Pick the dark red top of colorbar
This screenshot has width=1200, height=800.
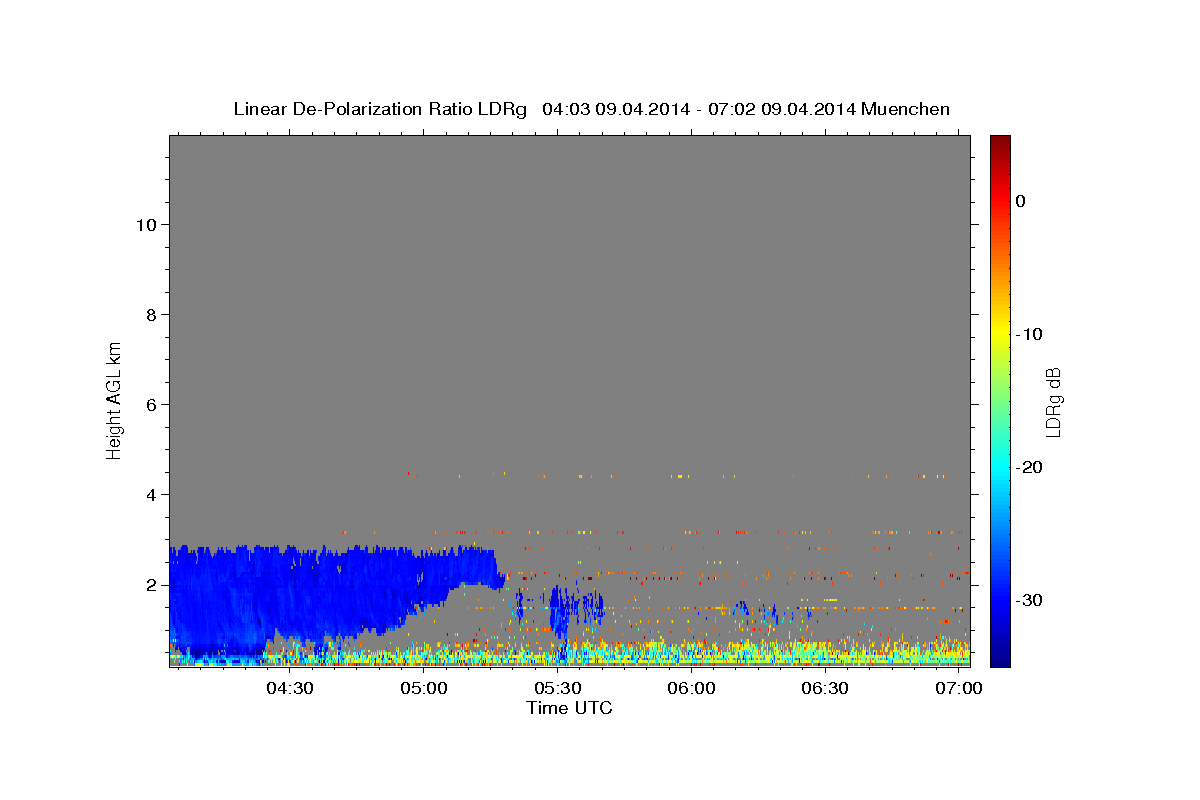pyautogui.click(x=1000, y=142)
